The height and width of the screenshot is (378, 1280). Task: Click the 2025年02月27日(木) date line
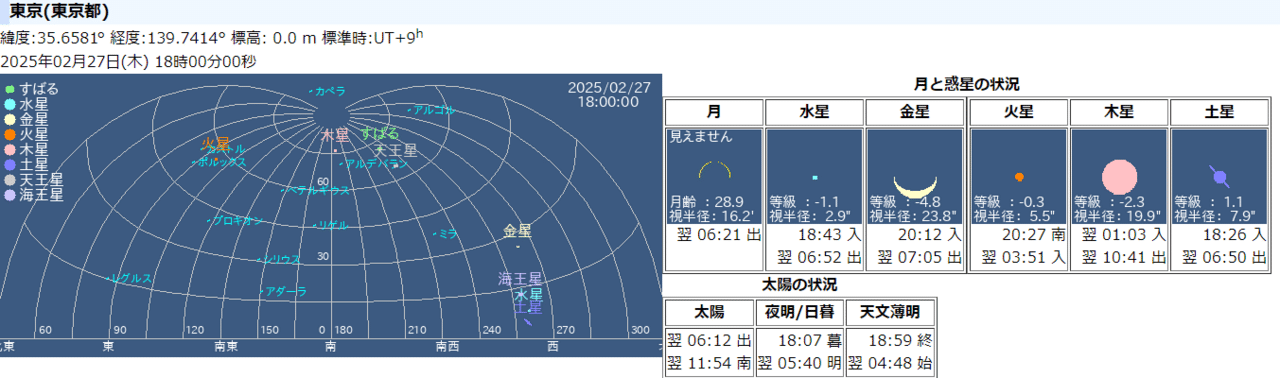tap(128, 61)
